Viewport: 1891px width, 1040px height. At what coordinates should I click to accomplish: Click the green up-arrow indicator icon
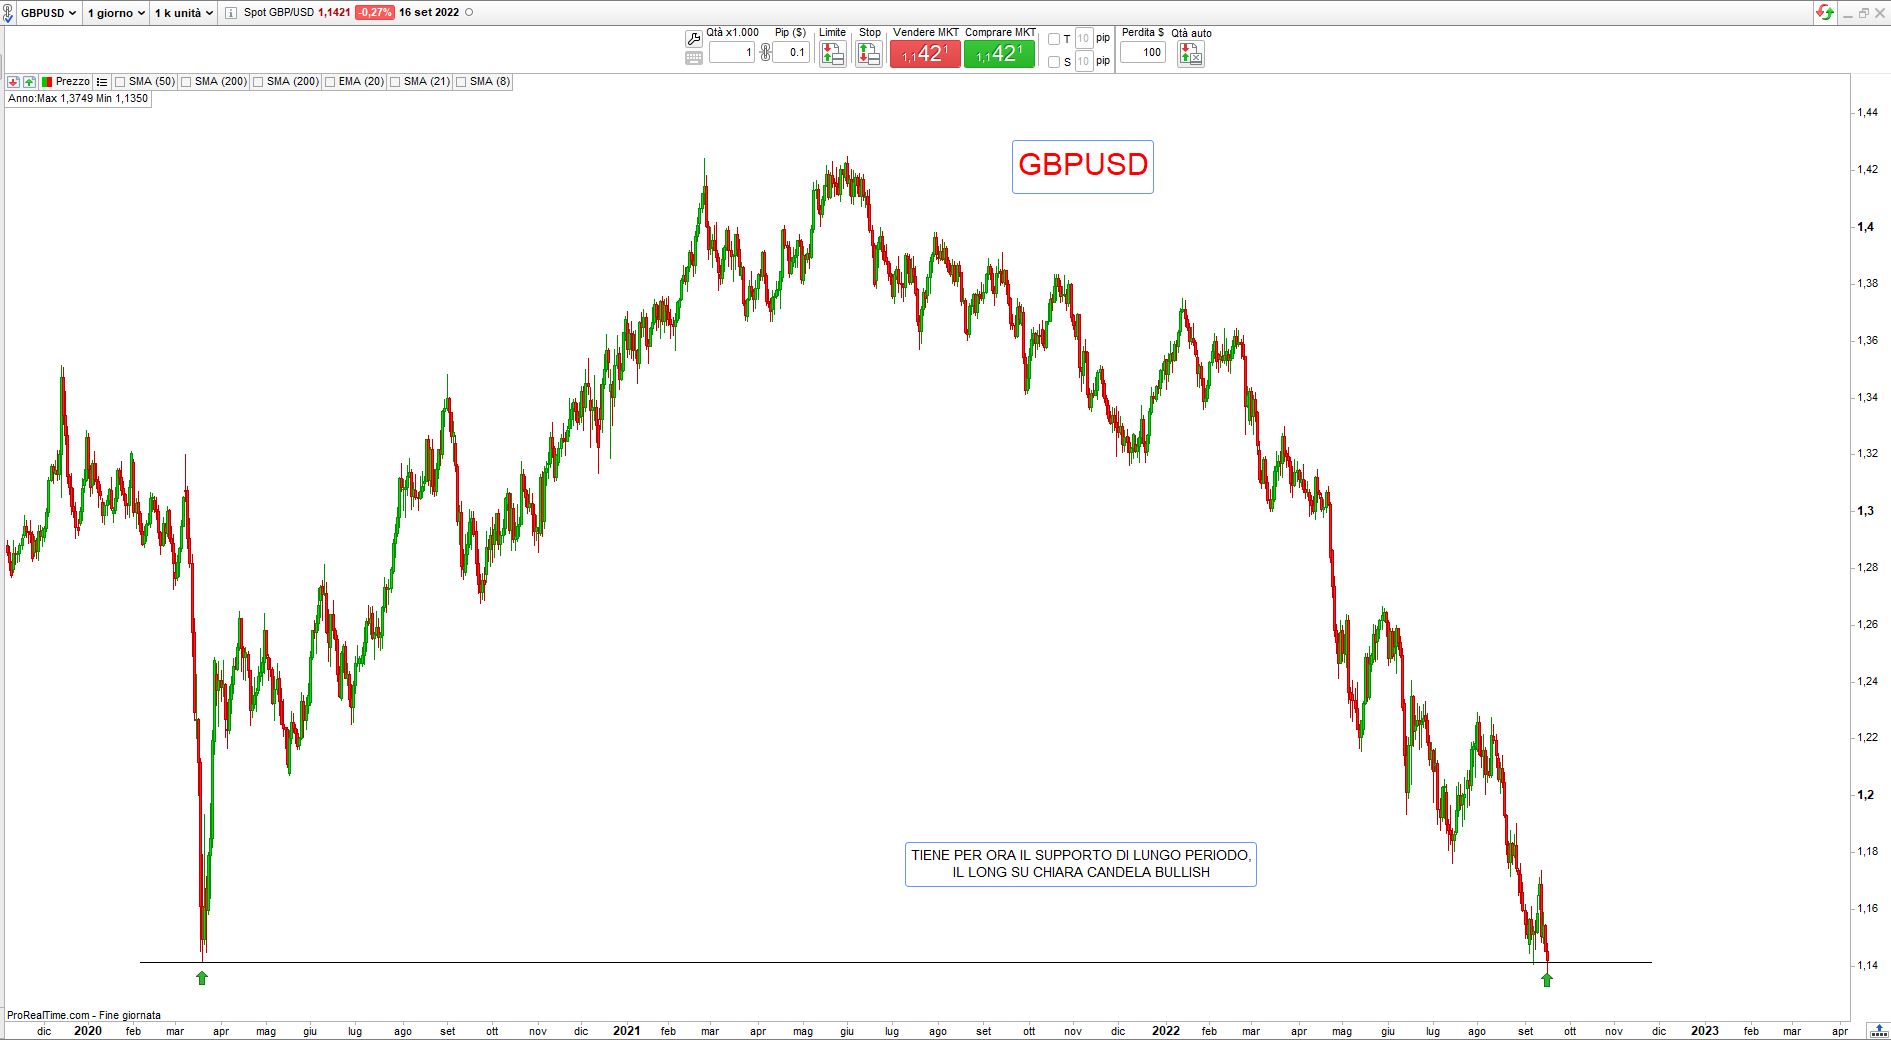(30, 82)
